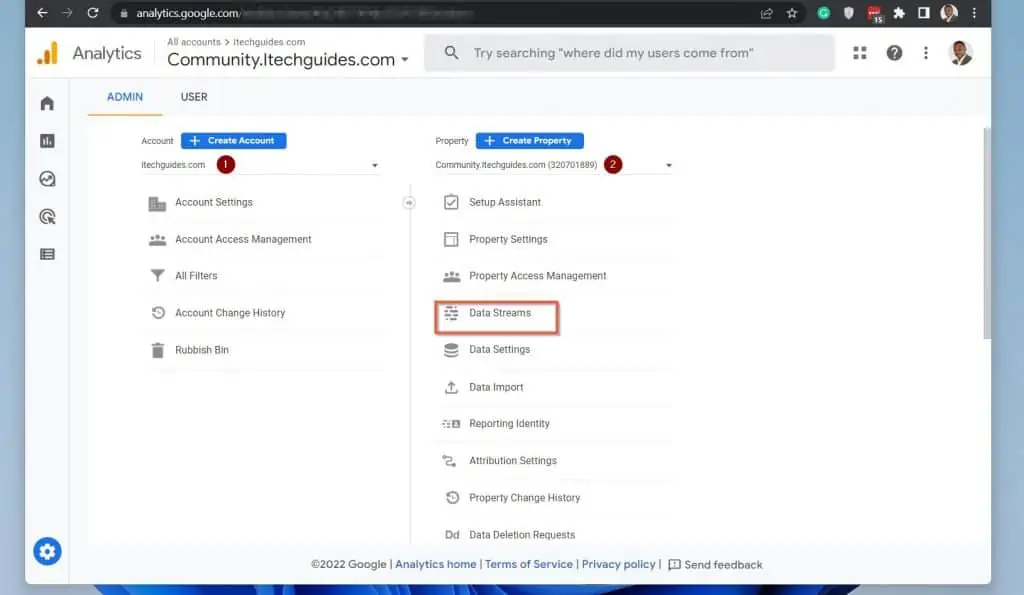Open Configure table icon in left sidebar

47,254
